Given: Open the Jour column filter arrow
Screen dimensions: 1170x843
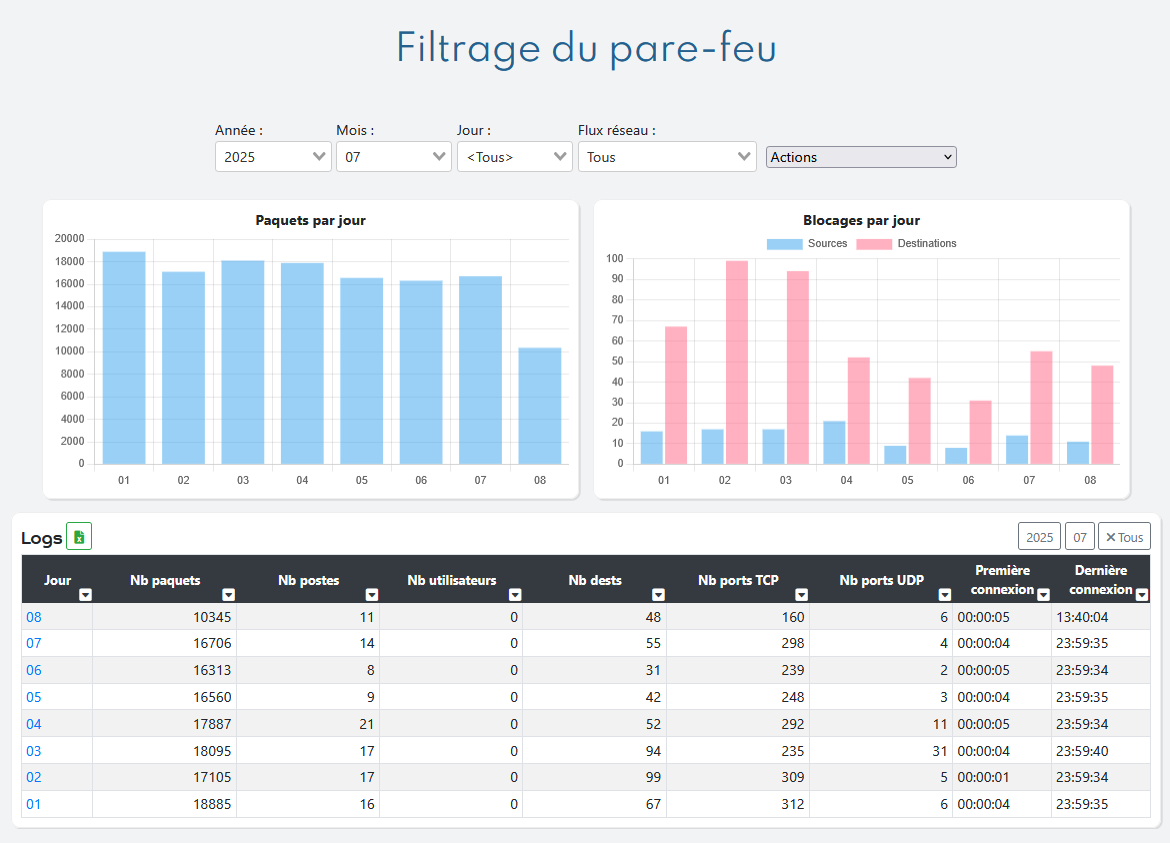Looking at the screenshot, I should 85,595.
